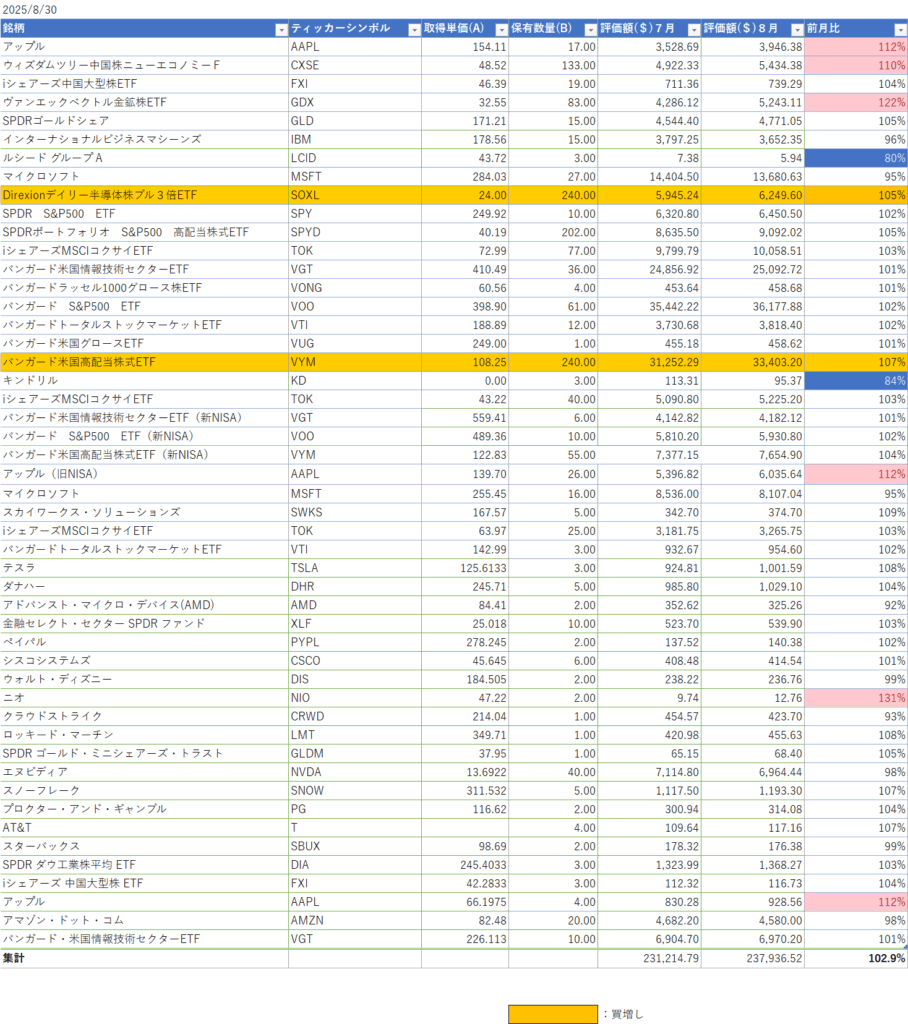Screen dimensions: 908x1024
Task: Open the 評価額($)8月 column filter dropdown
Action: click(x=797, y=29)
